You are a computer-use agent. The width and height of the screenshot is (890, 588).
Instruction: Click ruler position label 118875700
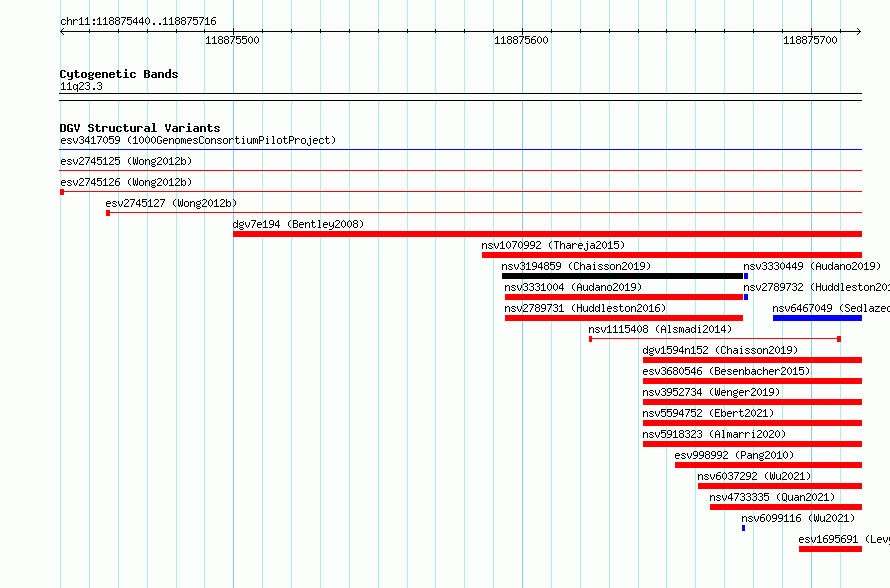[x=810, y=40]
